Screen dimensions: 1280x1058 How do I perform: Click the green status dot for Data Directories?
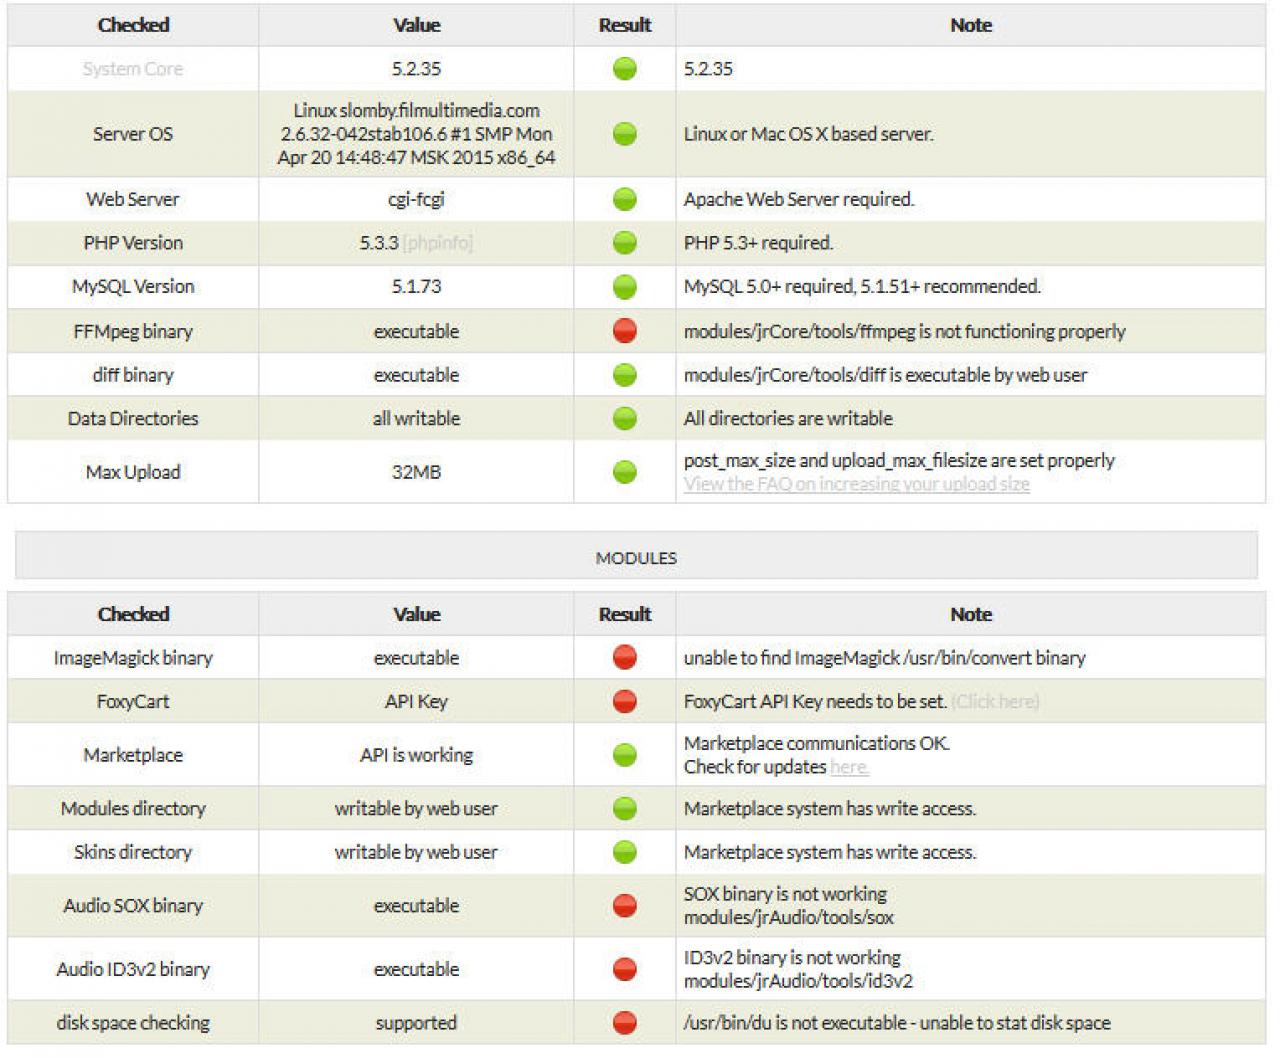click(x=624, y=419)
